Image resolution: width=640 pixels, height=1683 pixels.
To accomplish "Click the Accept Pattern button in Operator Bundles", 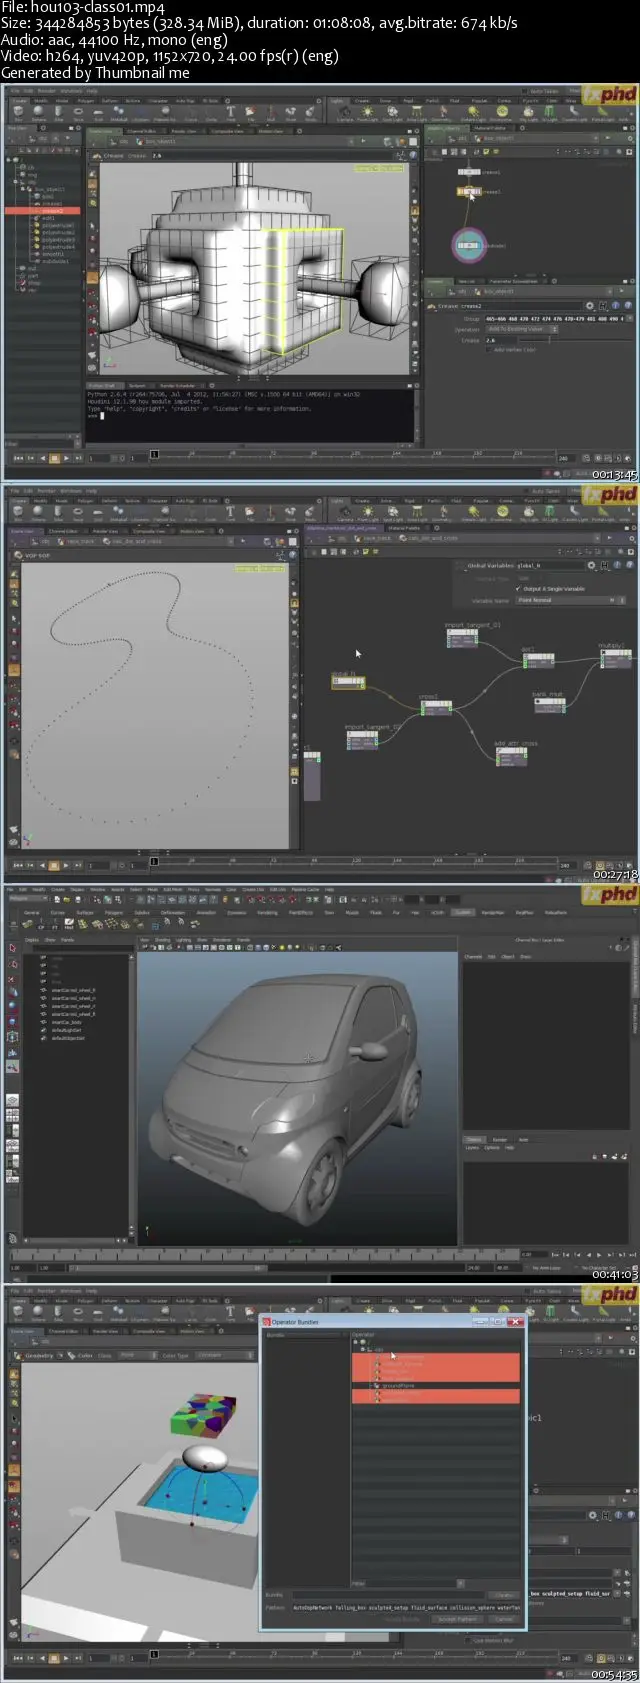I will point(458,1619).
